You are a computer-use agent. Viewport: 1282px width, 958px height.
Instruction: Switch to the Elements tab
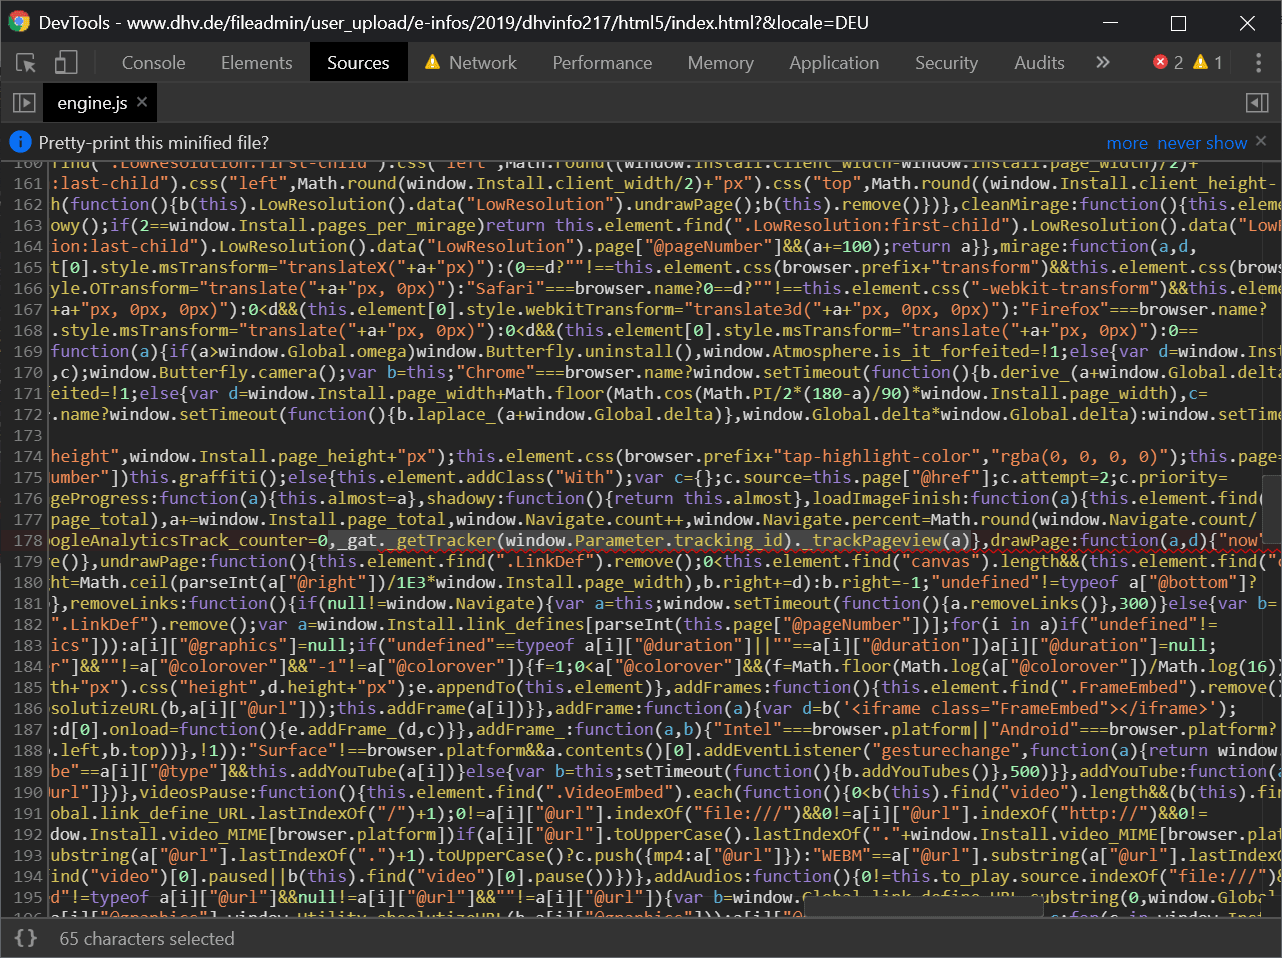coord(257,63)
